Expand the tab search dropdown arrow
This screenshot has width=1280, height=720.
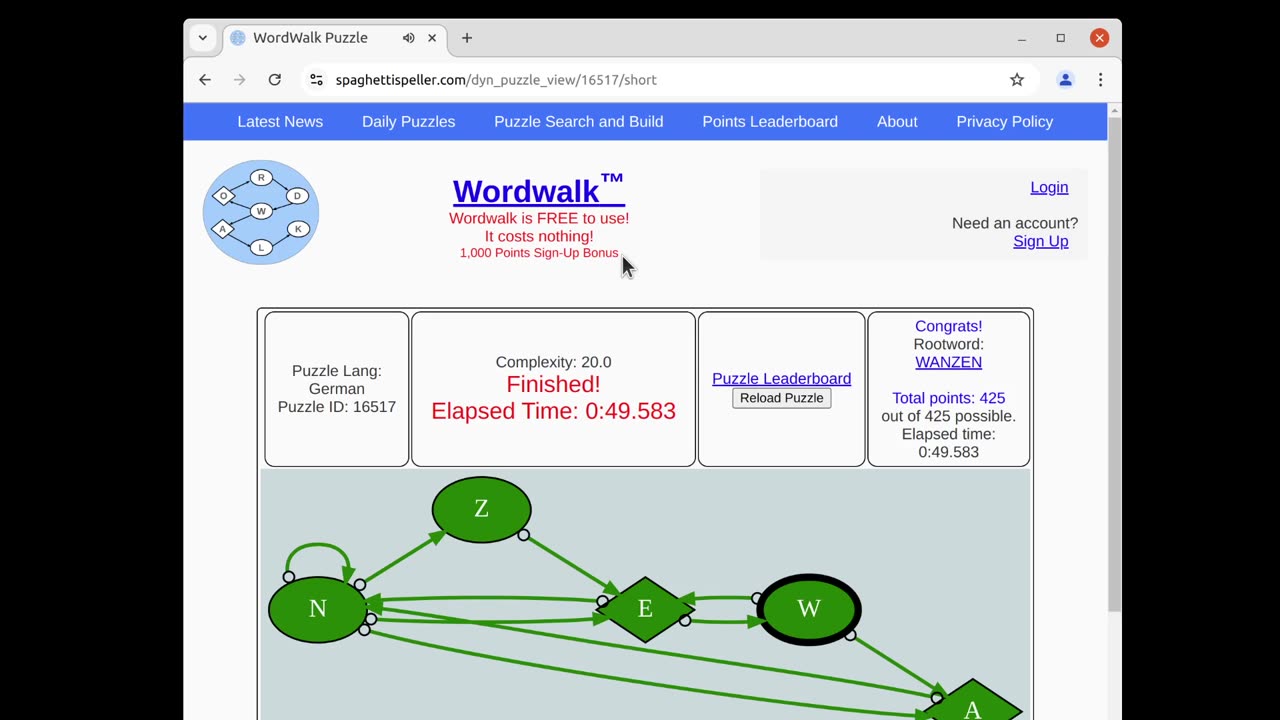tap(203, 38)
